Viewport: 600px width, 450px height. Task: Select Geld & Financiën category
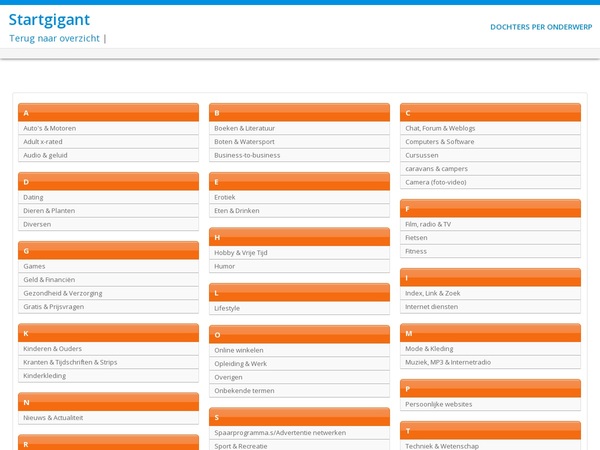tap(108, 280)
